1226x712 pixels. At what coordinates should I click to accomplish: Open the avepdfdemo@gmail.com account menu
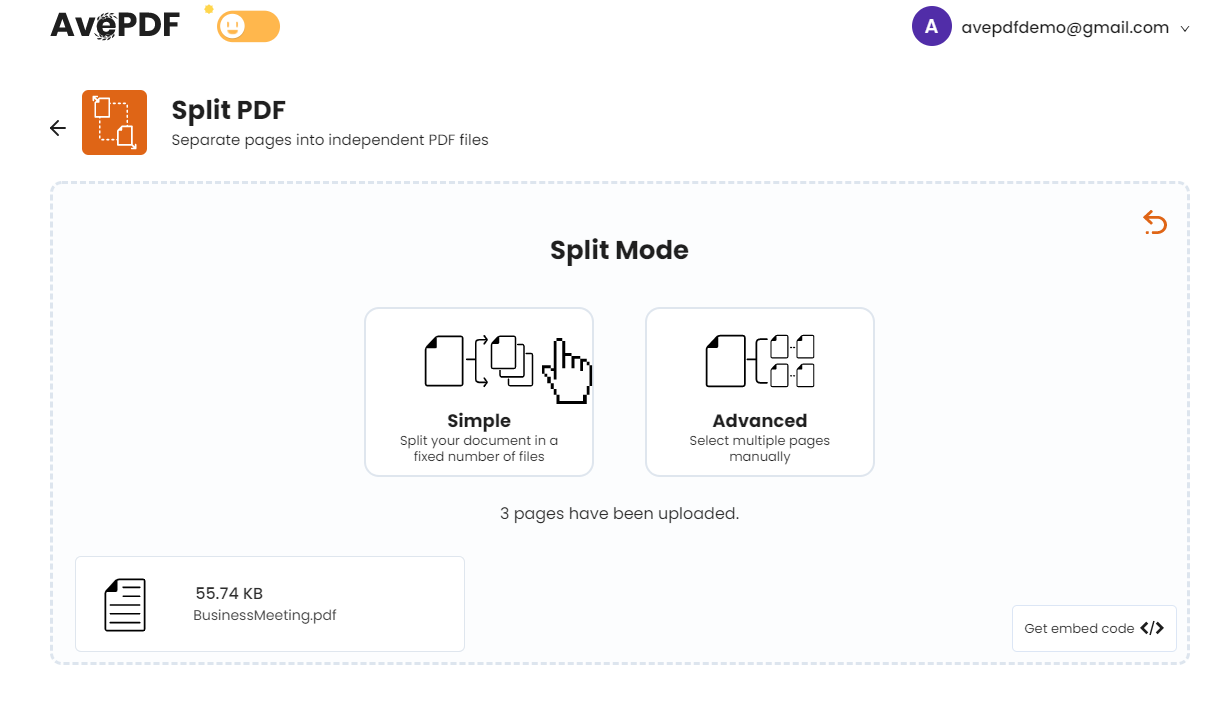tap(1065, 28)
